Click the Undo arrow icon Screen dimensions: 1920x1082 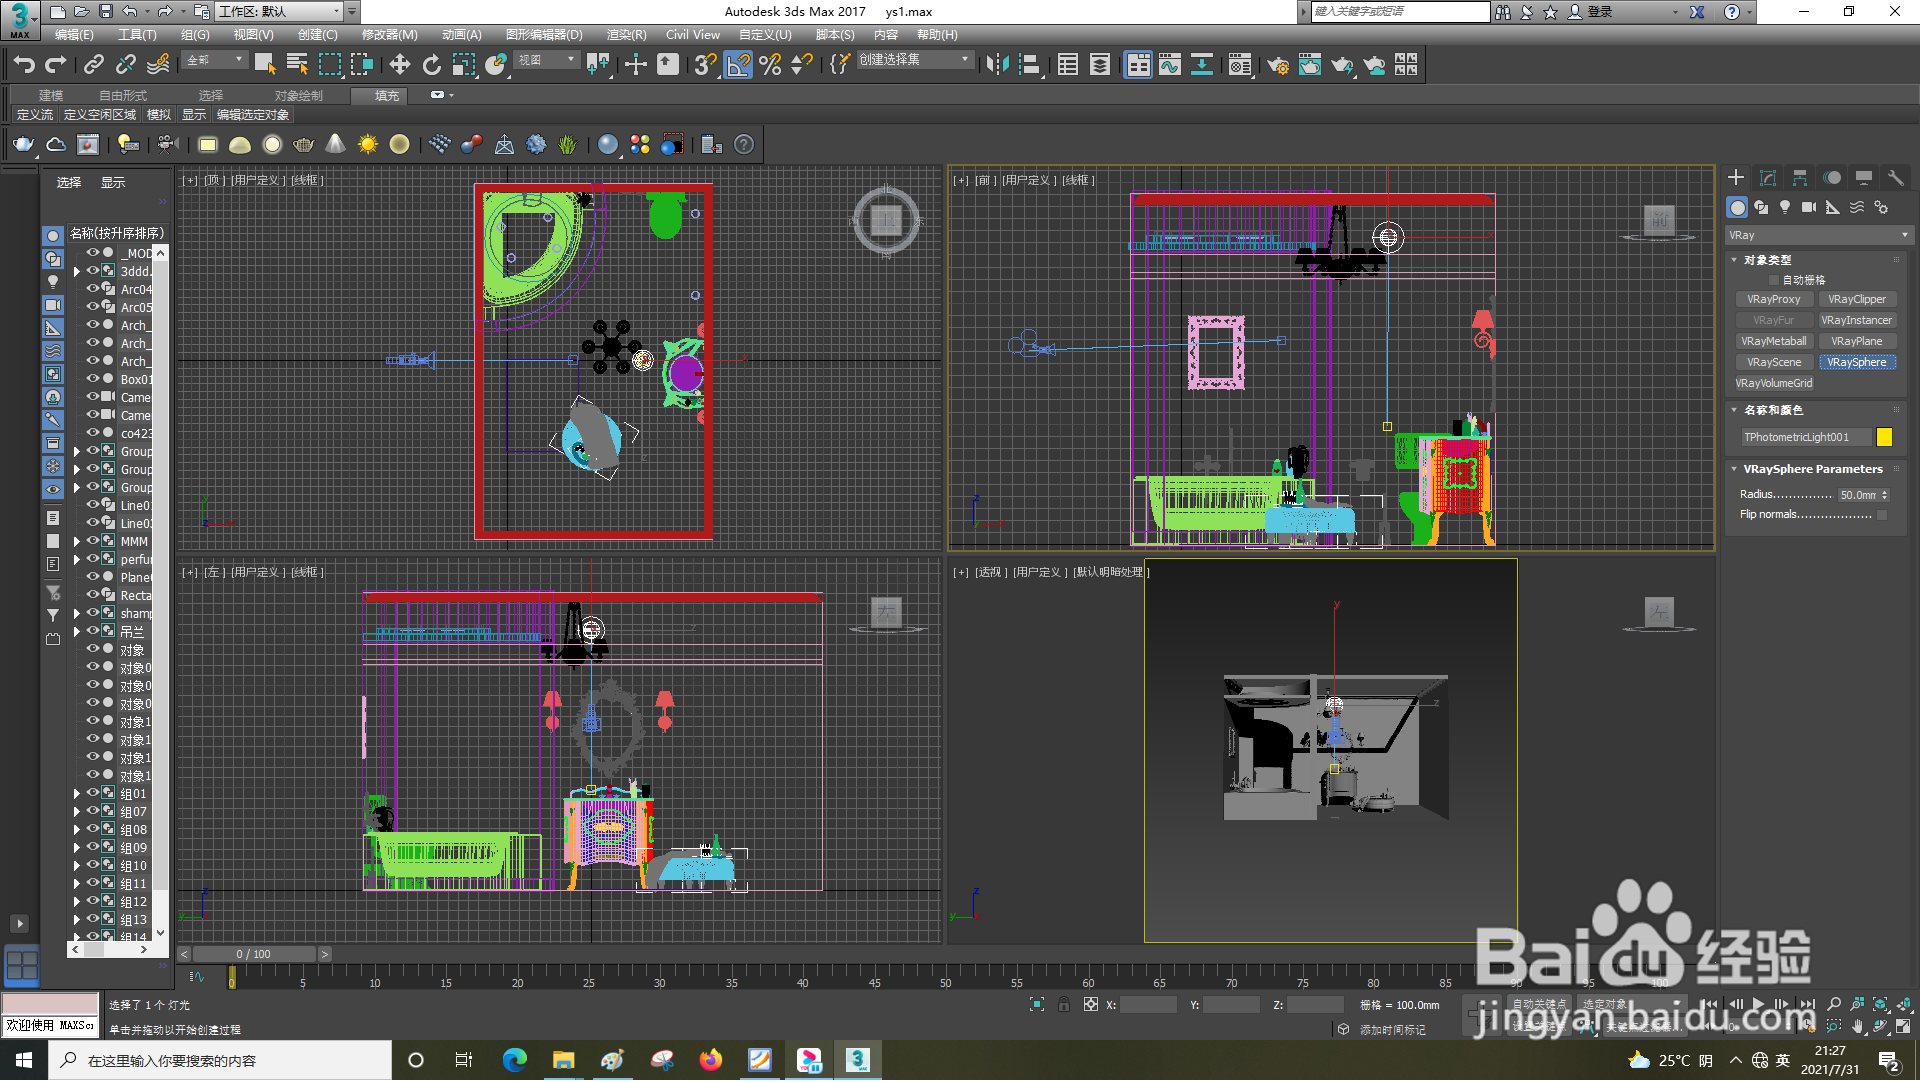point(24,65)
